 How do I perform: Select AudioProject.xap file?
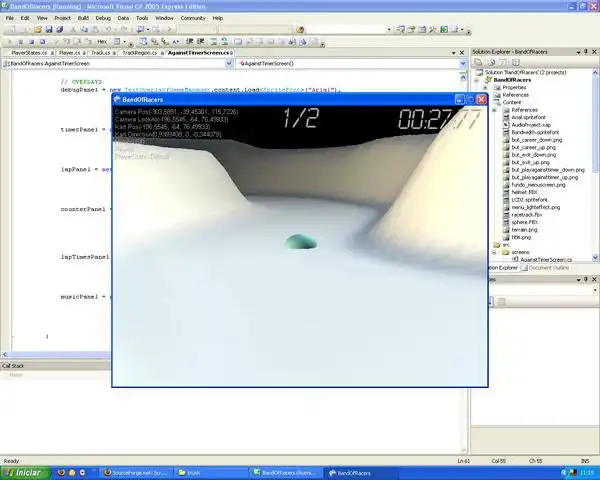(531, 125)
